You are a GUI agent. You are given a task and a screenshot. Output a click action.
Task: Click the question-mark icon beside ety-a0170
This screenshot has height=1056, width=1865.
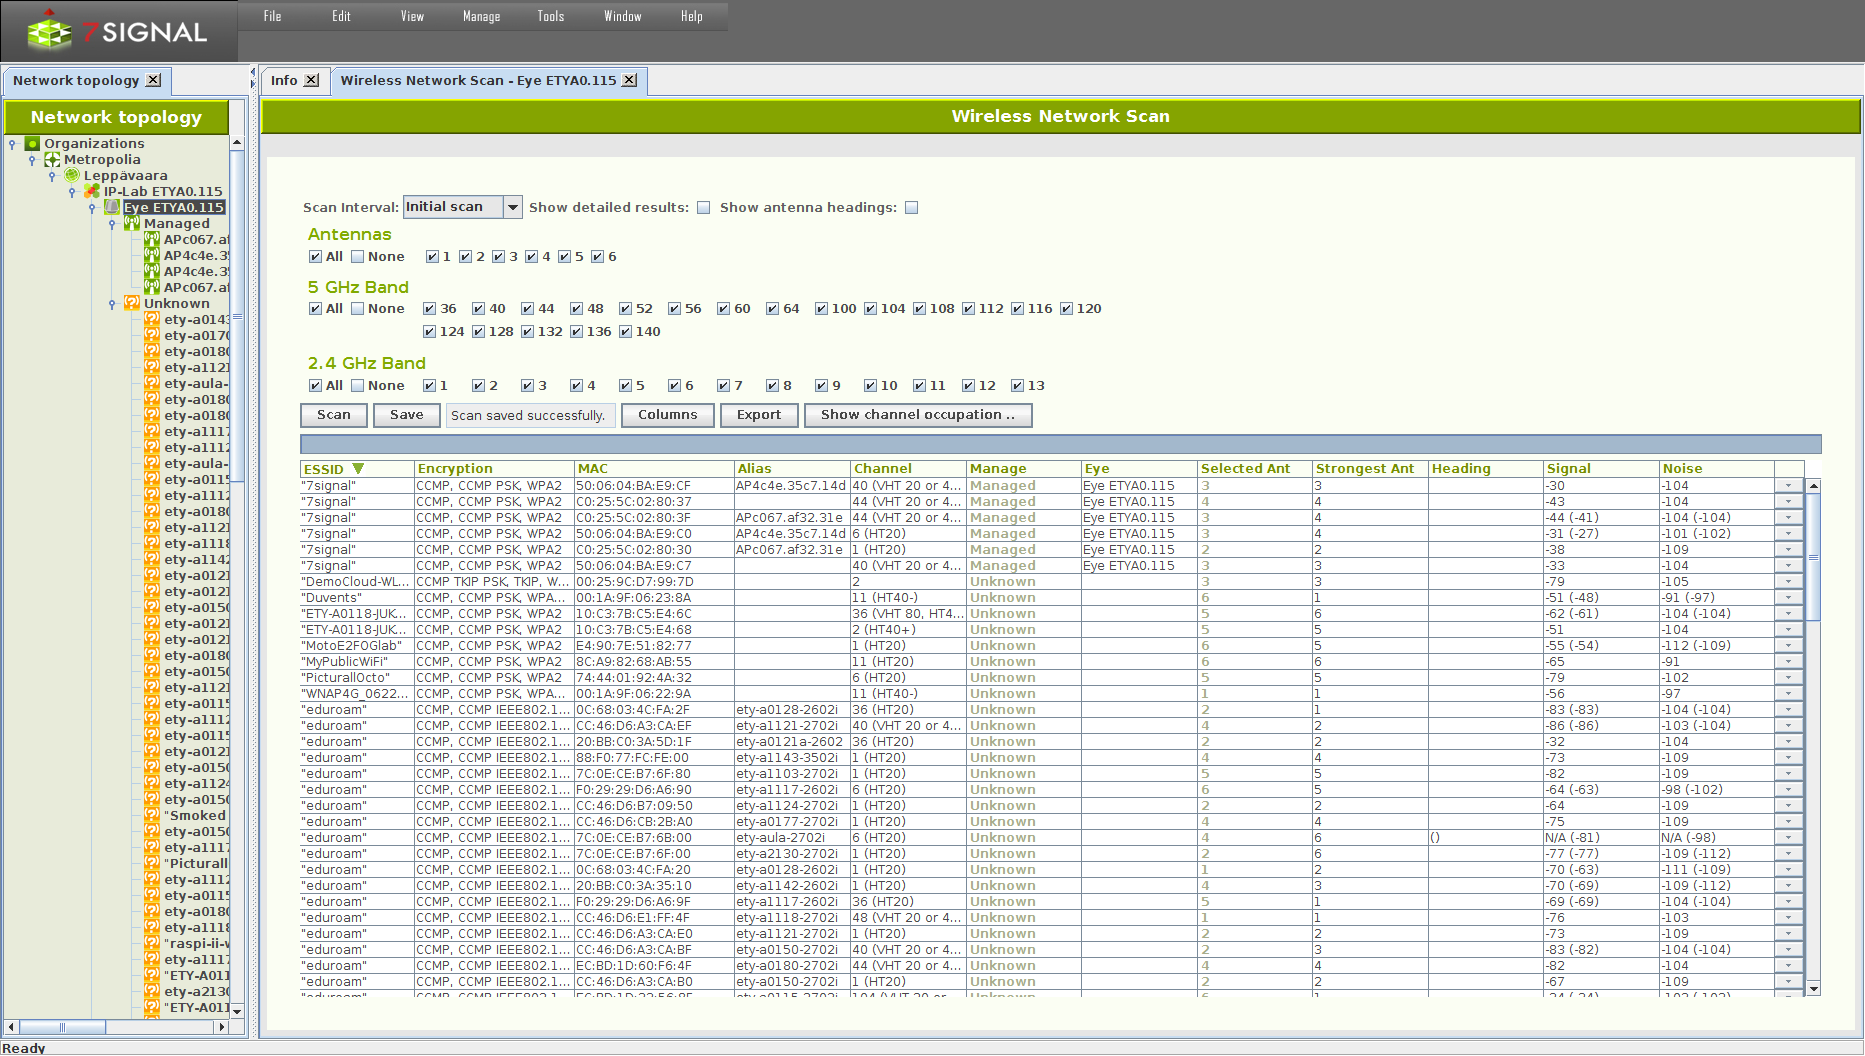pos(152,336)
